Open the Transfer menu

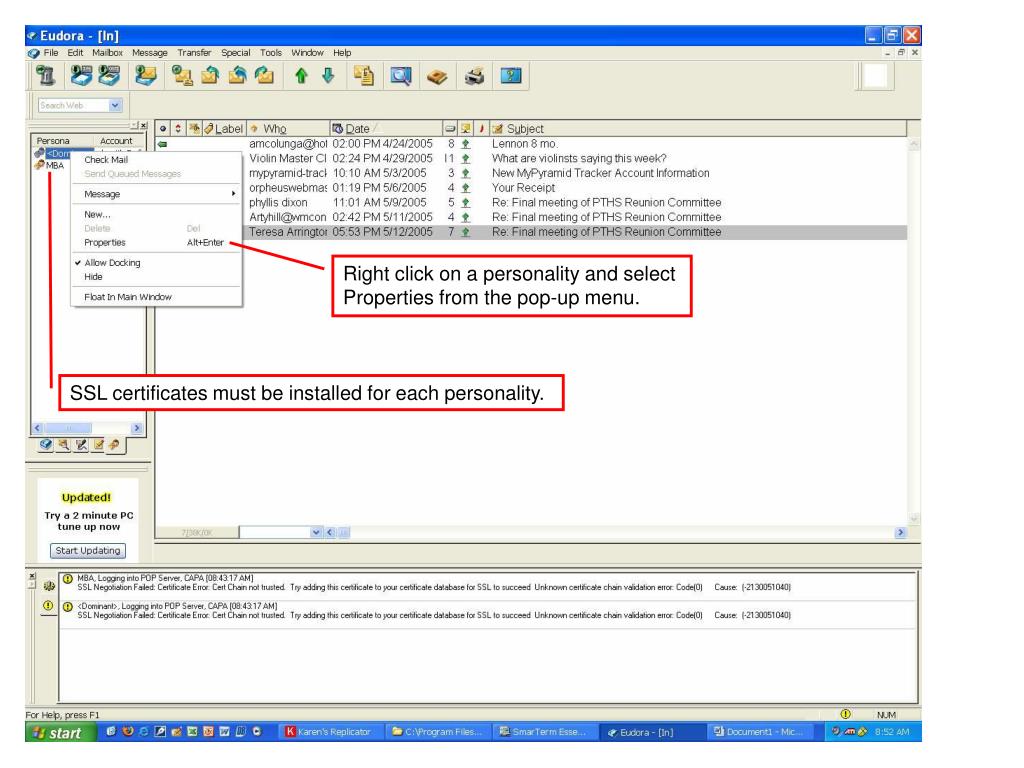[x=194, y=53]
